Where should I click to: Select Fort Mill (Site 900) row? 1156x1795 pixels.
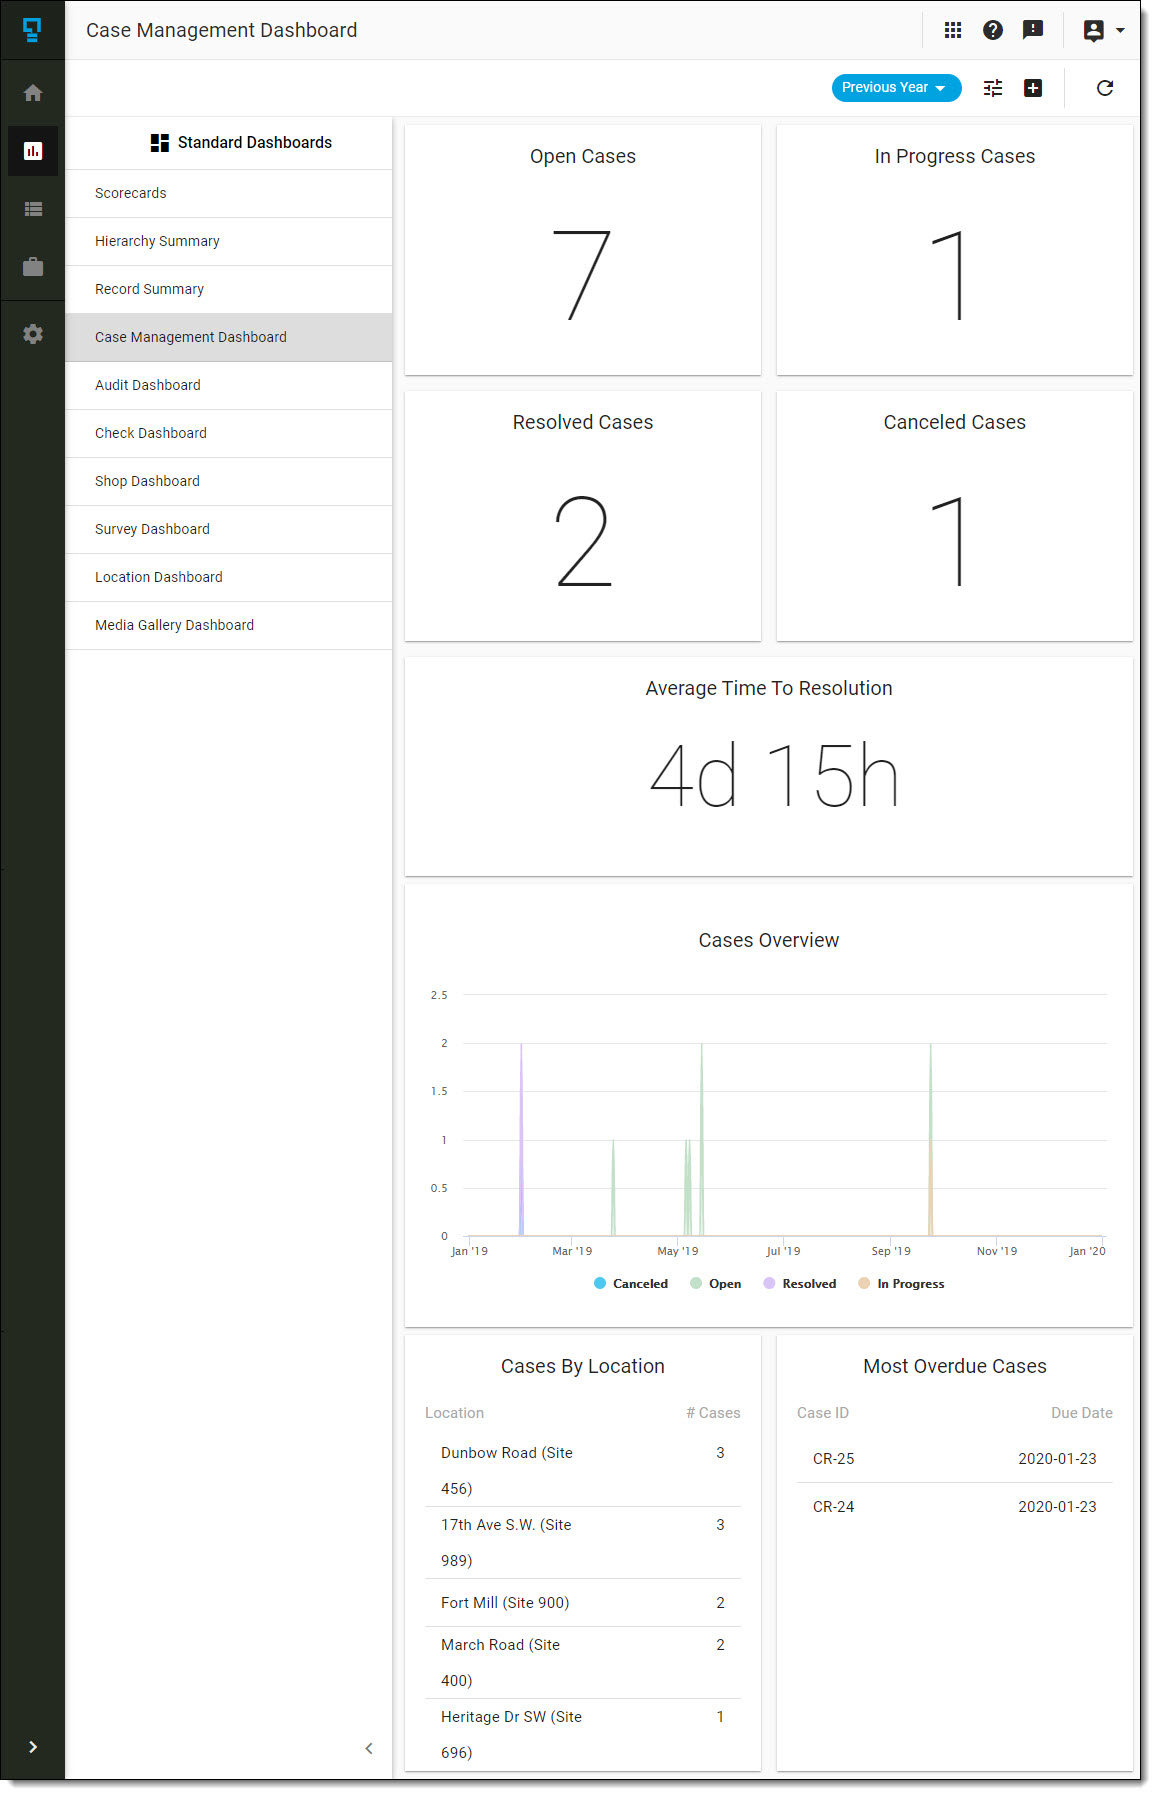[583, 1603]
